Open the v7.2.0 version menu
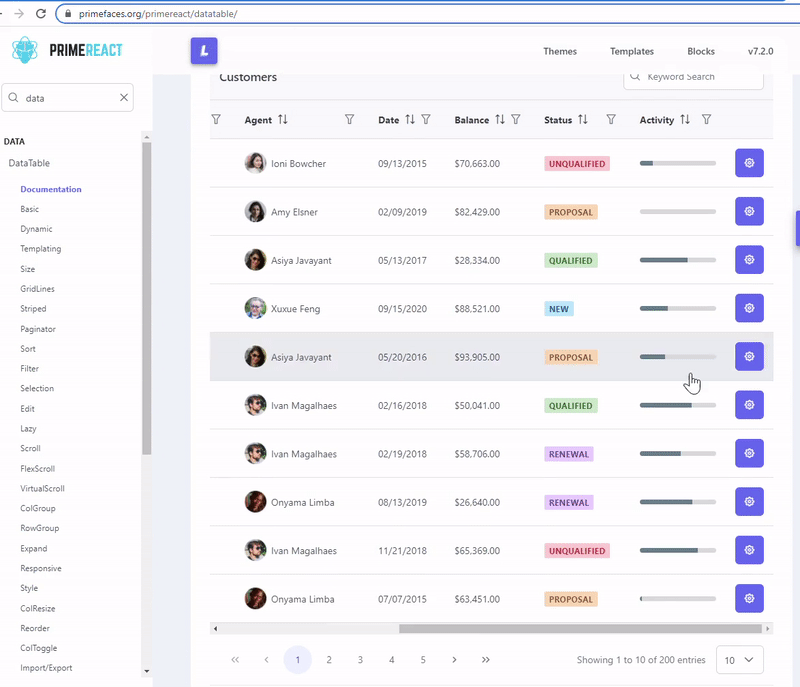Screen dimensions: 800x687 click(760, 51)
